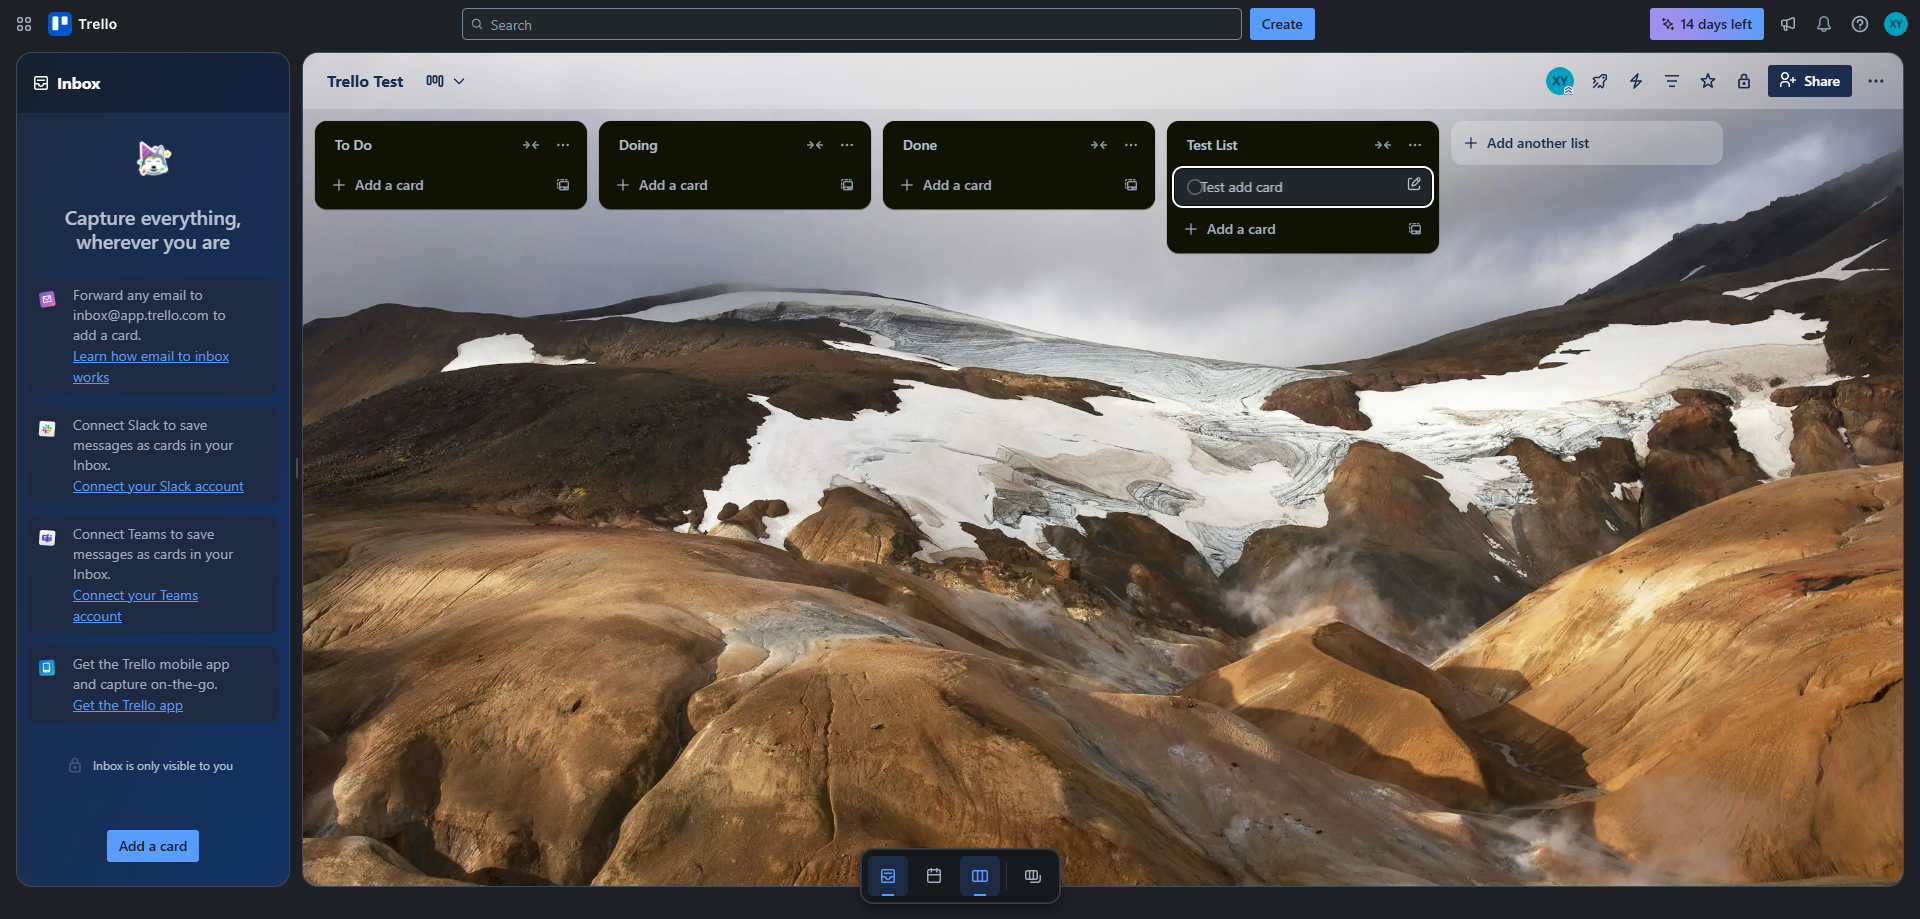Open switch boards icon in bottom bar
The height and width of the screenshot is (919, 1920).
click(1033, 876)
